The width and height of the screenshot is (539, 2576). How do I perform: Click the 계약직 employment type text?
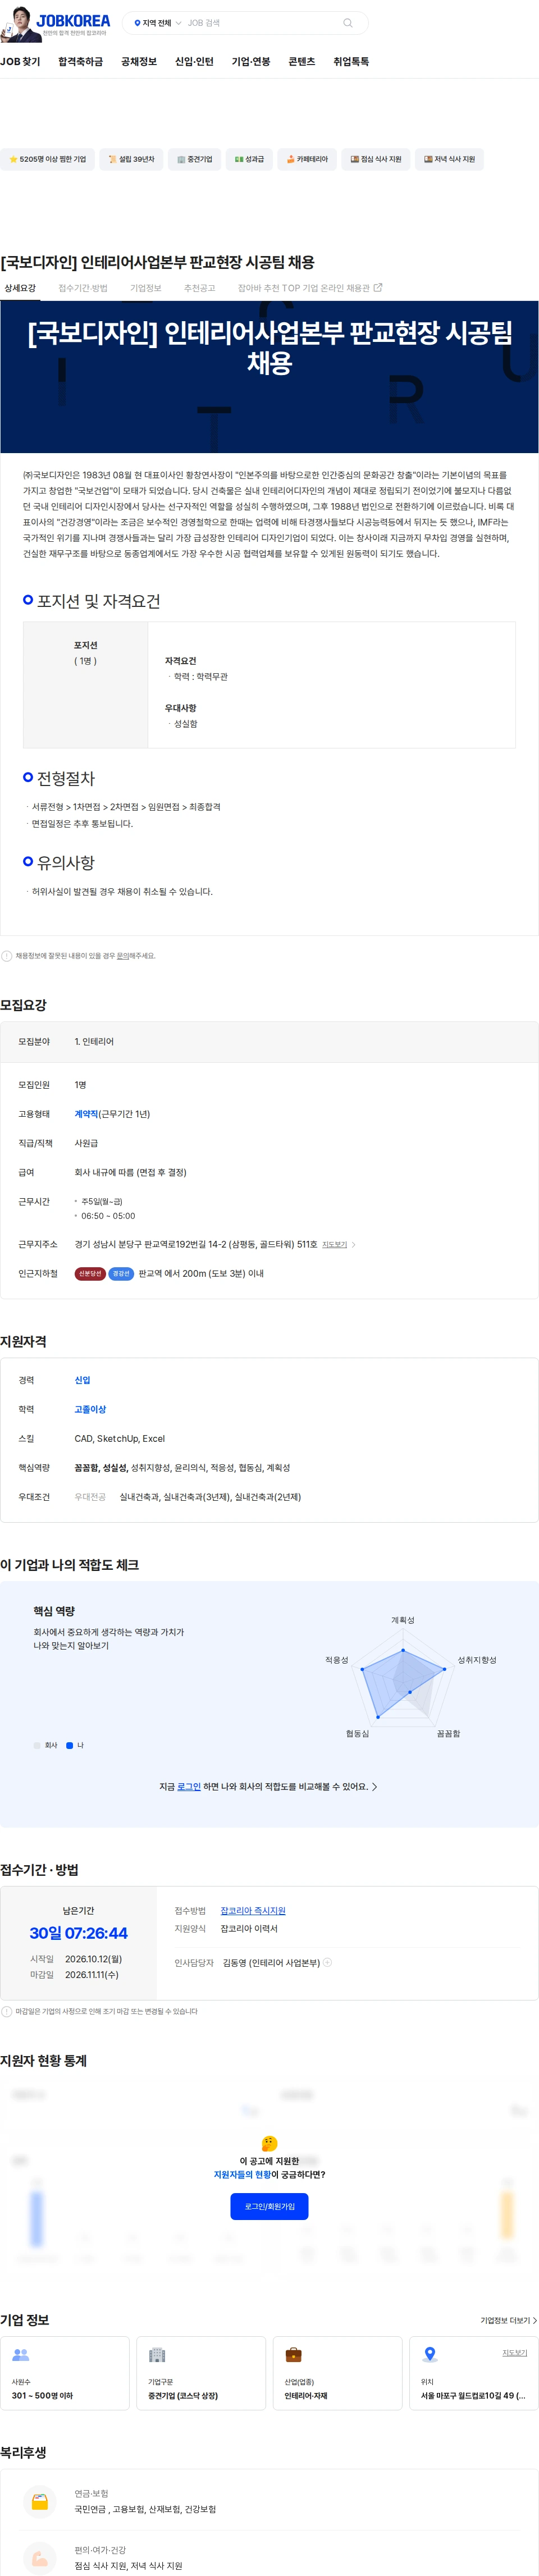(x=86, y=1114)
